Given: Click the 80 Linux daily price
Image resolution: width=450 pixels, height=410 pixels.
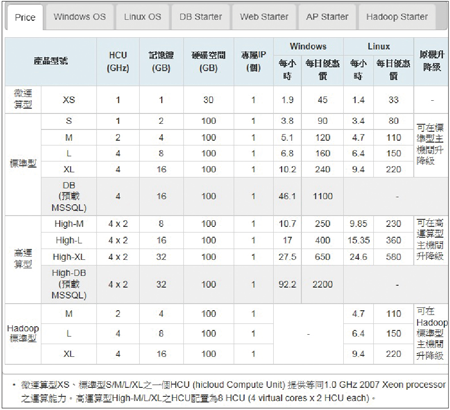Looking at the screenshot, I should (393, 121).
